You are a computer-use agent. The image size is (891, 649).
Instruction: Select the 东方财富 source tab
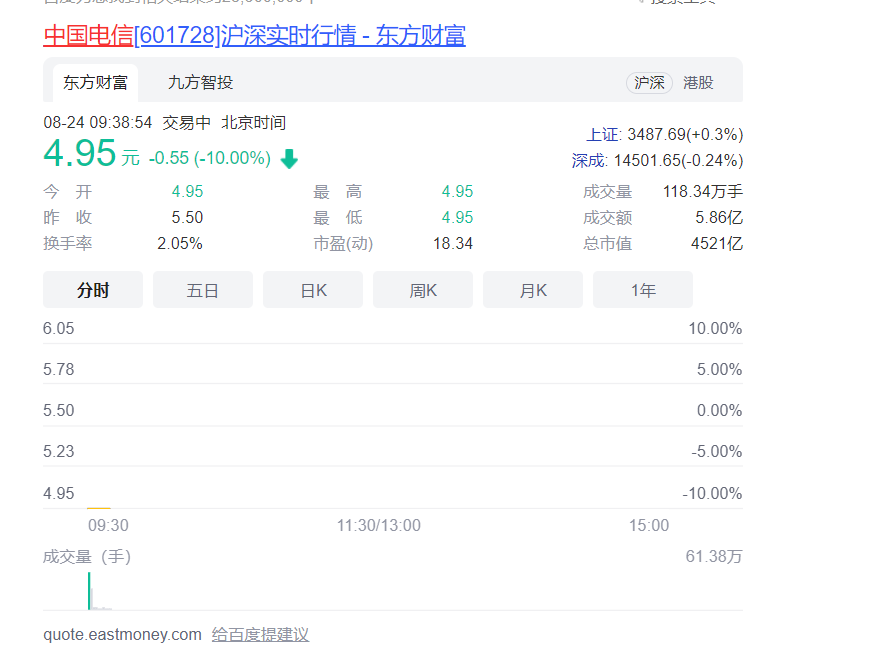coord(95,83)
